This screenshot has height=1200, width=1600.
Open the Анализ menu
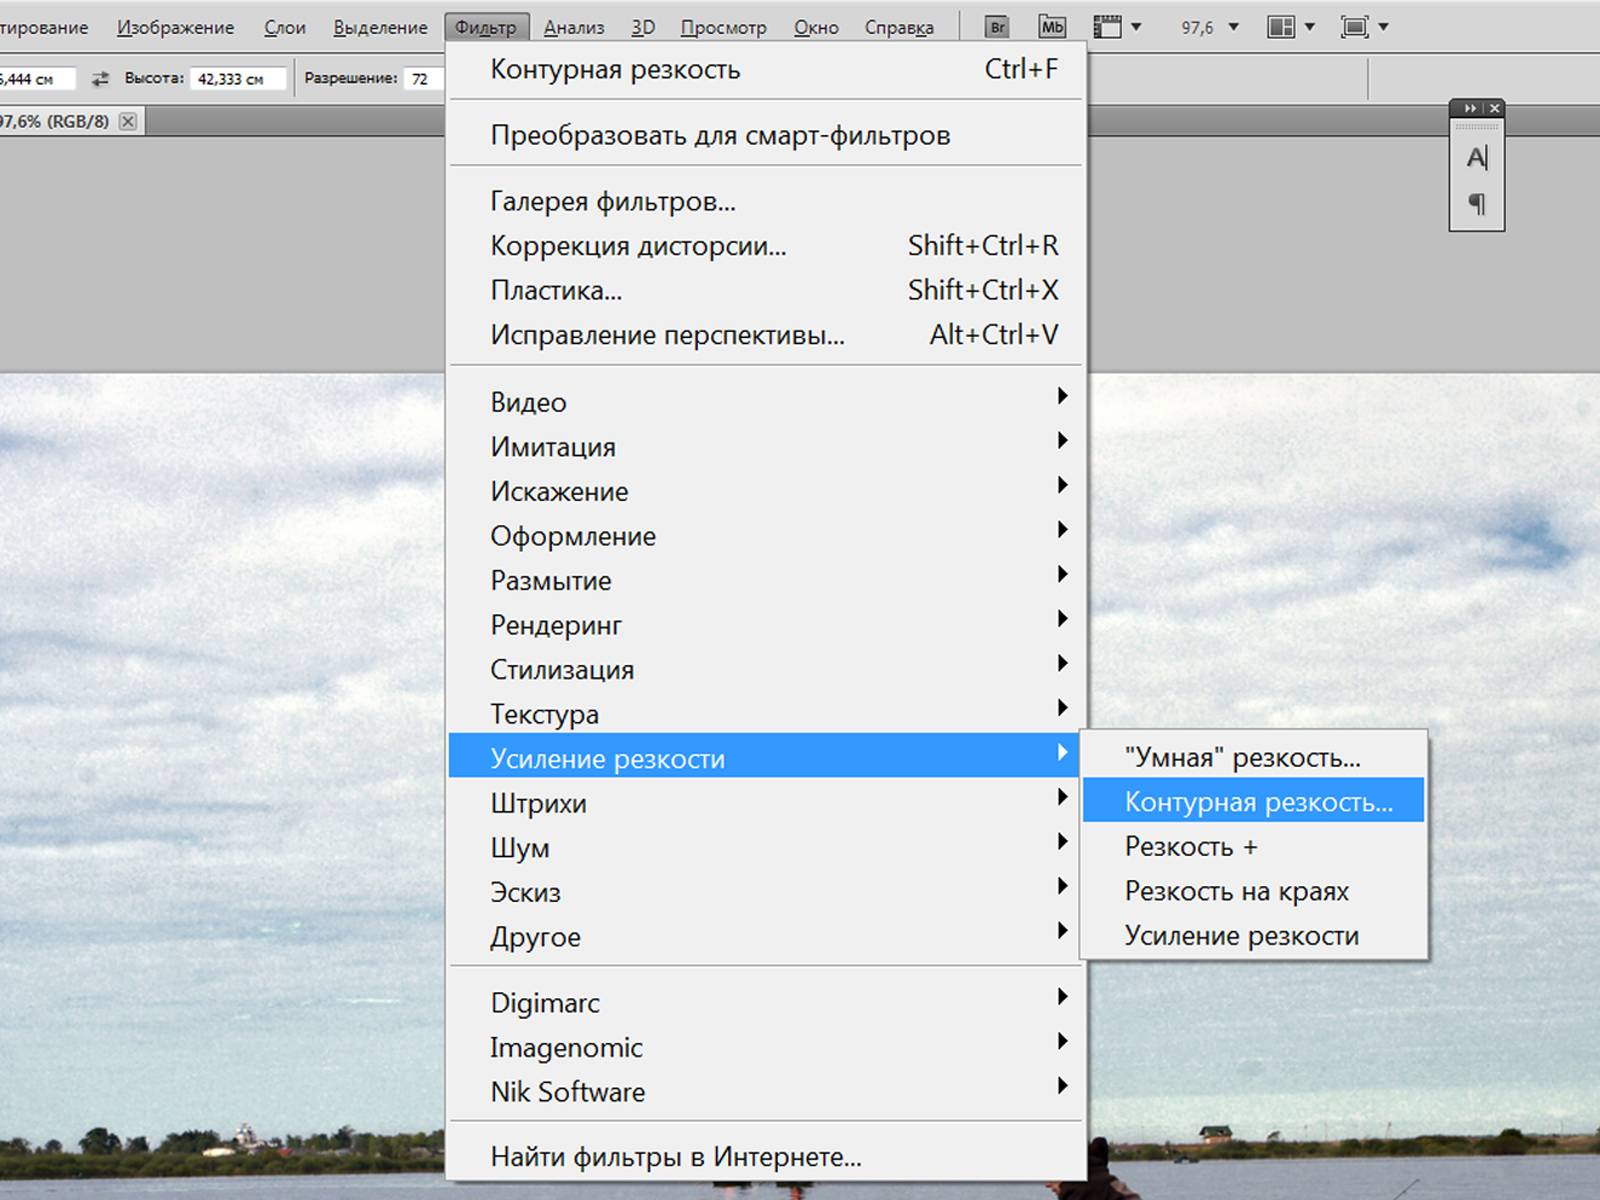(574, 28)
